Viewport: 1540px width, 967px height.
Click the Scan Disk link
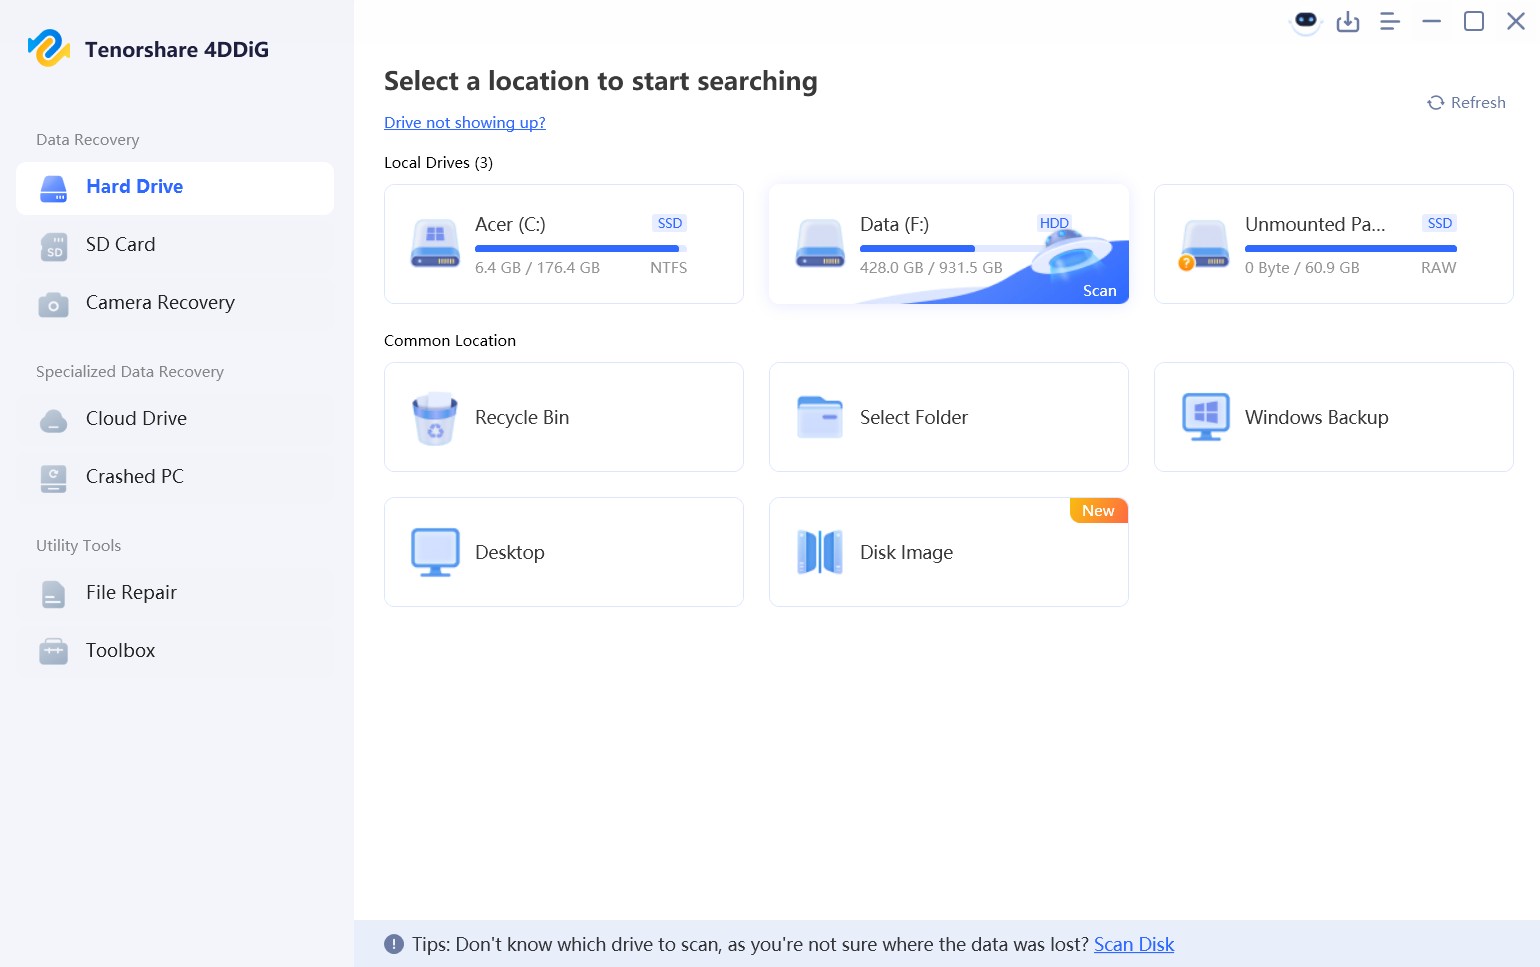(1133, 944)
